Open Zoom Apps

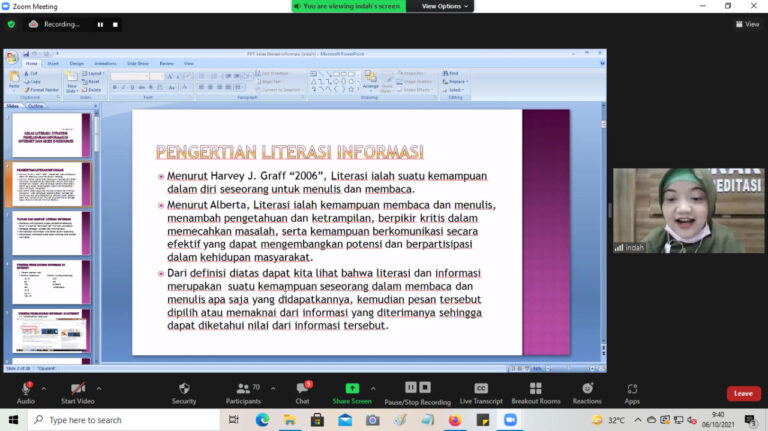pyautogui.click(x=632, y=390)
